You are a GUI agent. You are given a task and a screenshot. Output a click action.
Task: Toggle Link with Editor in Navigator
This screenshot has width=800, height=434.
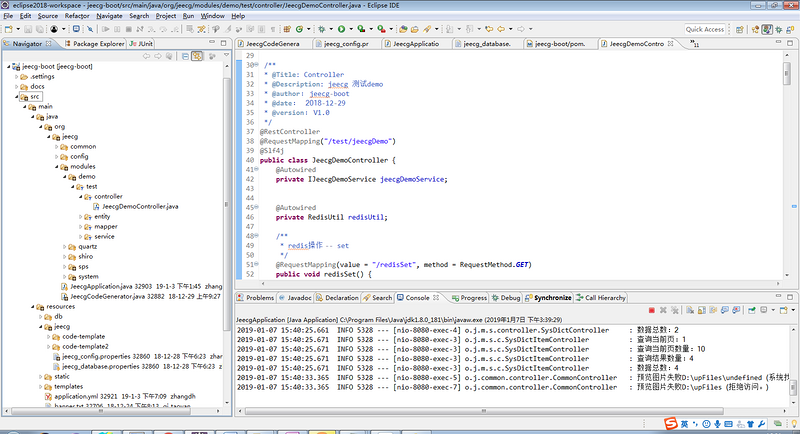[x=197, y=57]
